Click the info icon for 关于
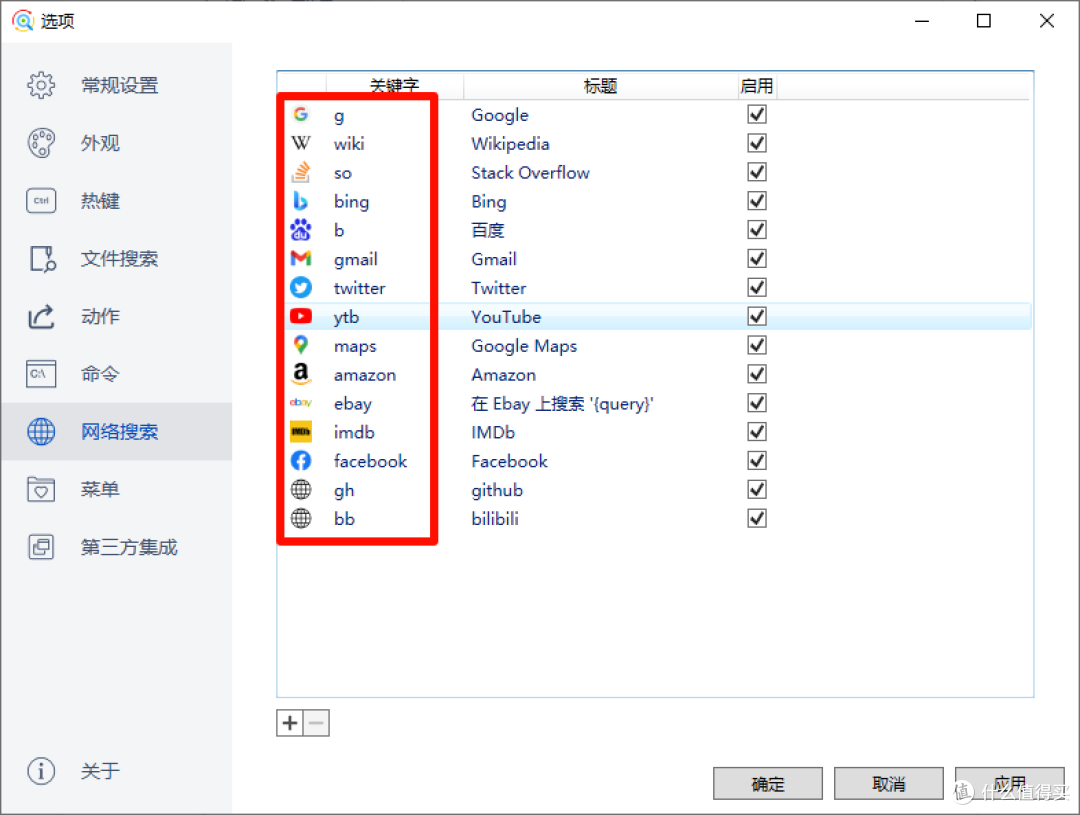The width and height of the screenshot is (1080, 815). tap(41, 771)
